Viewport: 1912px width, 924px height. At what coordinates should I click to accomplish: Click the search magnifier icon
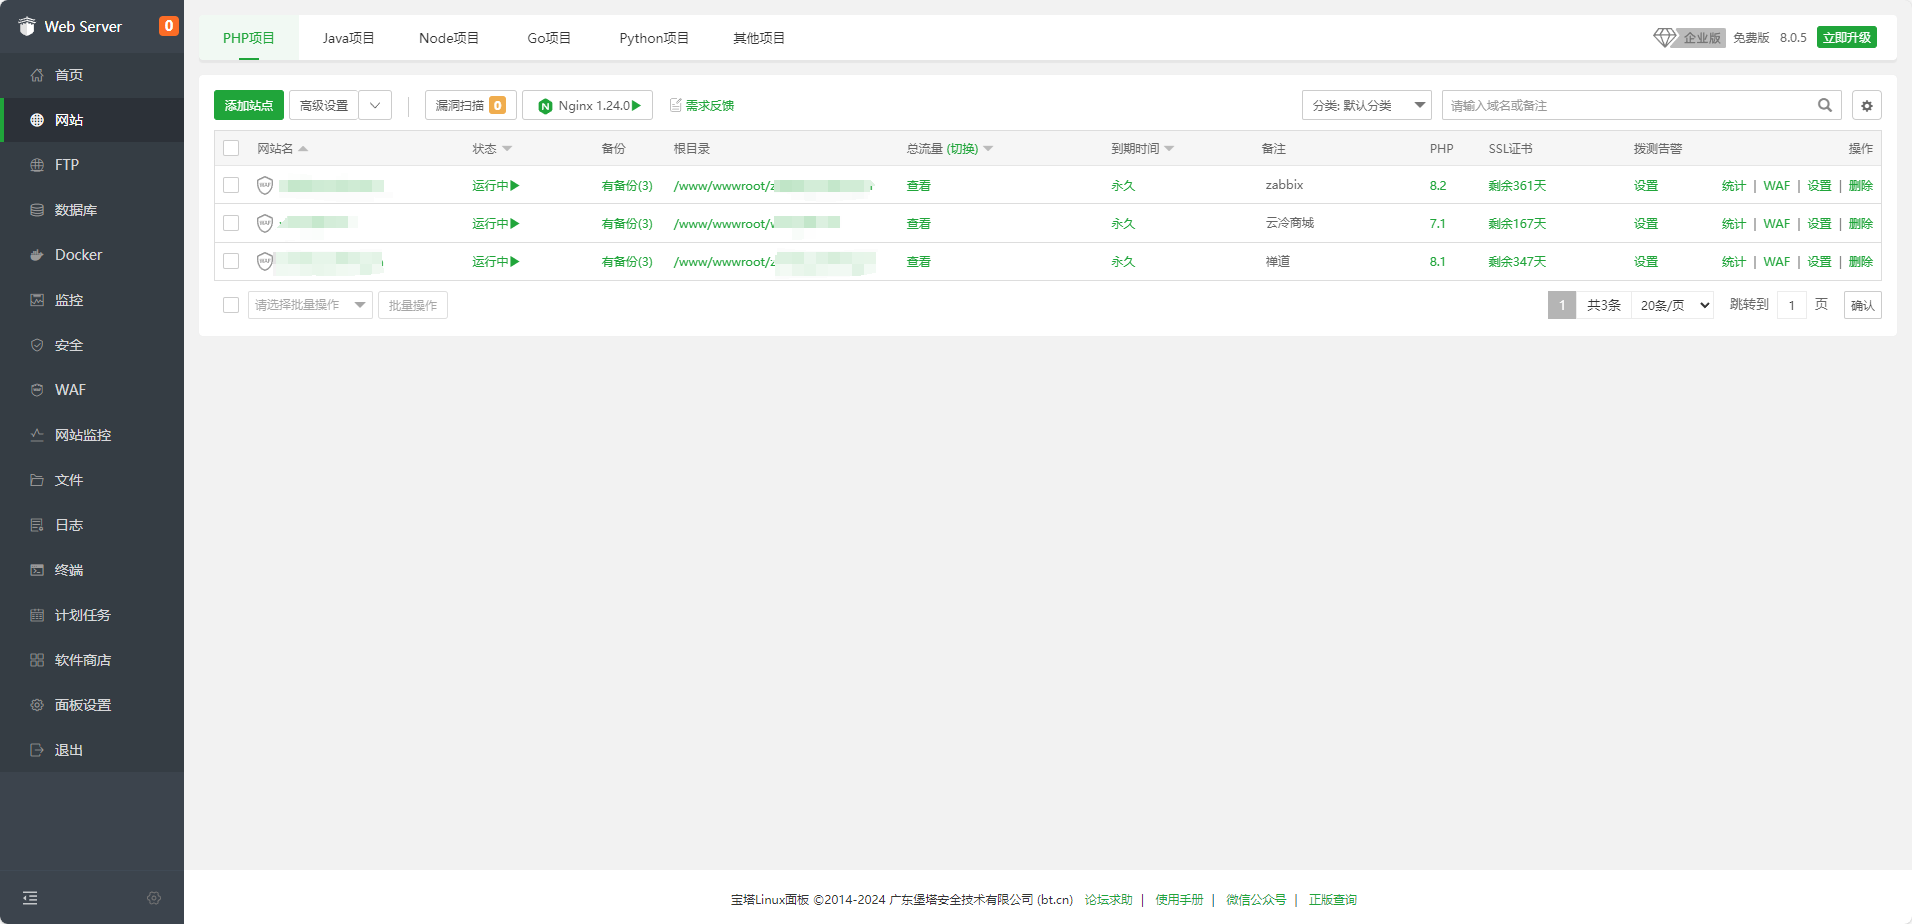tap(1825, 105)
